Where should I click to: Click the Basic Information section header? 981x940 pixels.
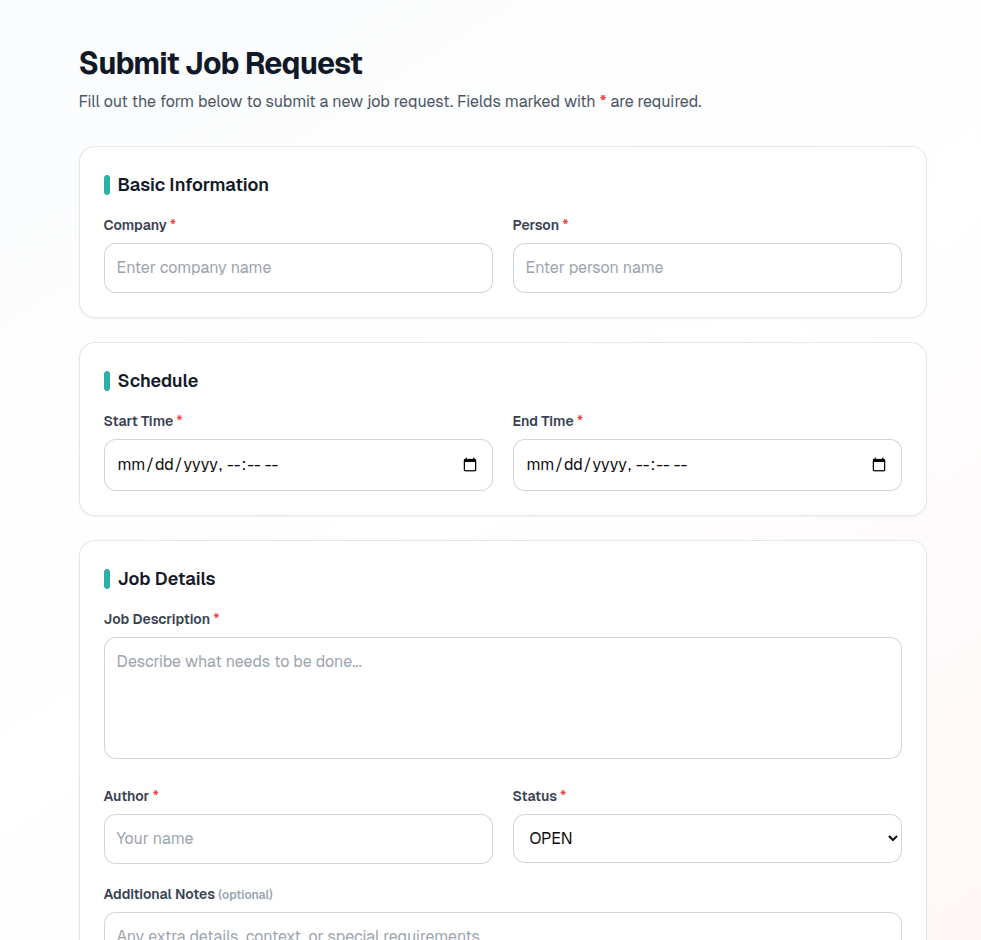pos(193,184)
